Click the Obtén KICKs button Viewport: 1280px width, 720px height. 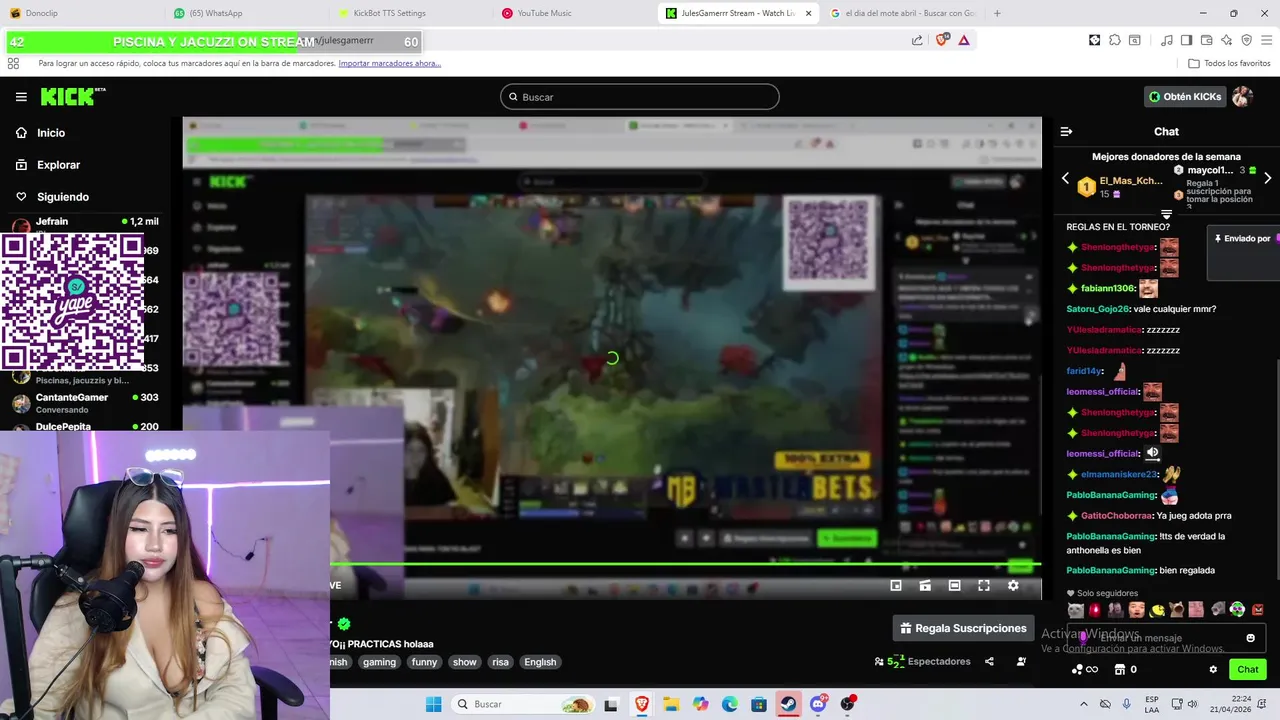(x=1185, y=97)
